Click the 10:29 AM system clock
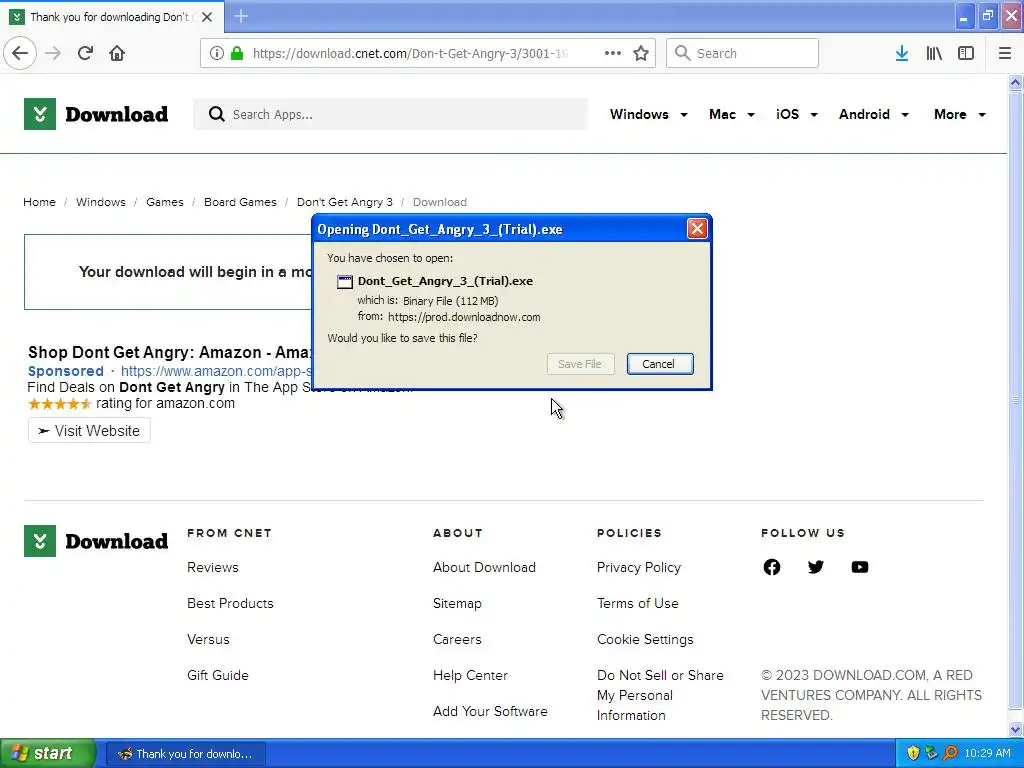The height and width of the screenshot is (768, 1024). pos(987,753)
